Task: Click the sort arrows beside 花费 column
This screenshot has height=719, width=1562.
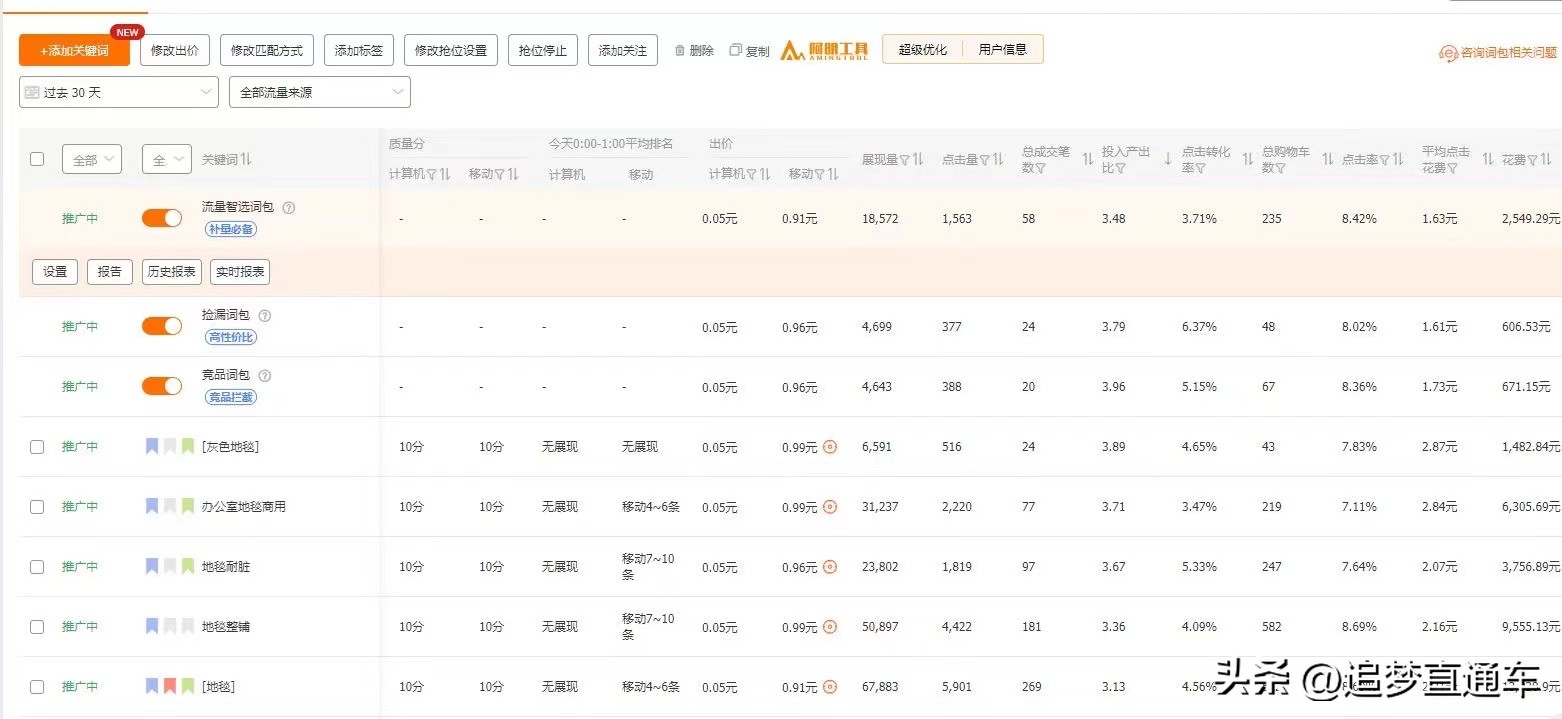Action: (1545, 159)
